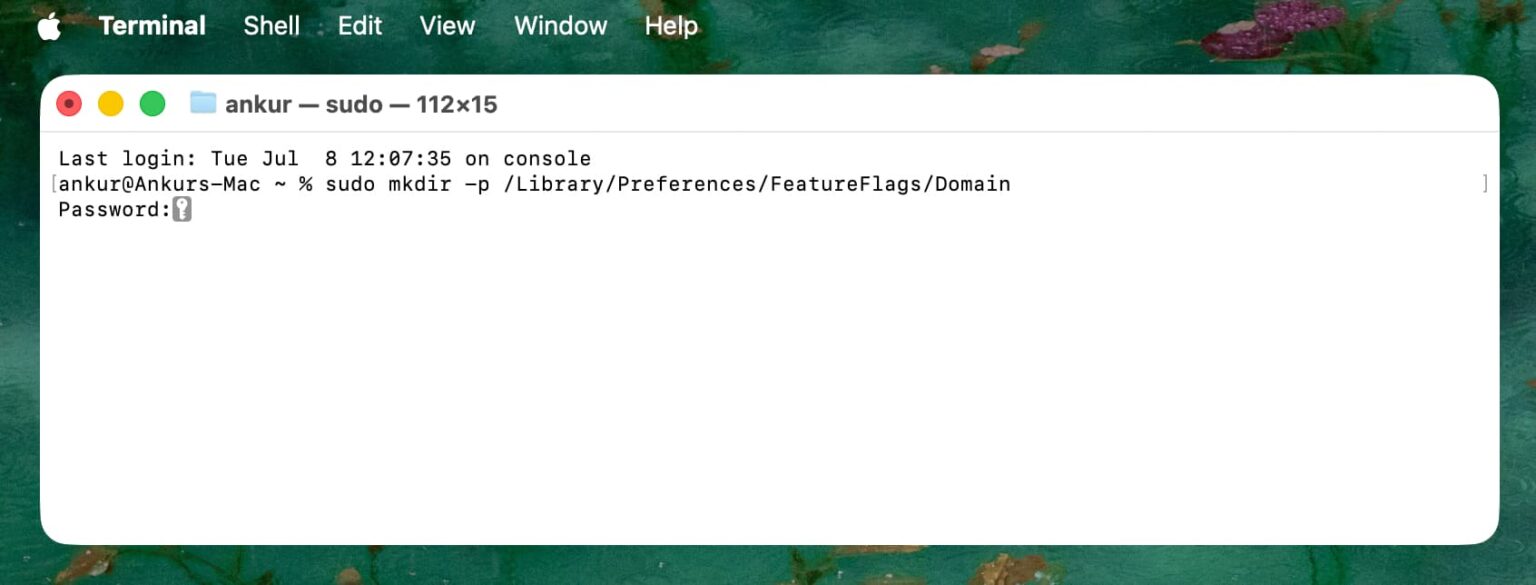Click the closing bracket mark at right edge
The image size is (1536, 585).
[x=1486, y=184]
